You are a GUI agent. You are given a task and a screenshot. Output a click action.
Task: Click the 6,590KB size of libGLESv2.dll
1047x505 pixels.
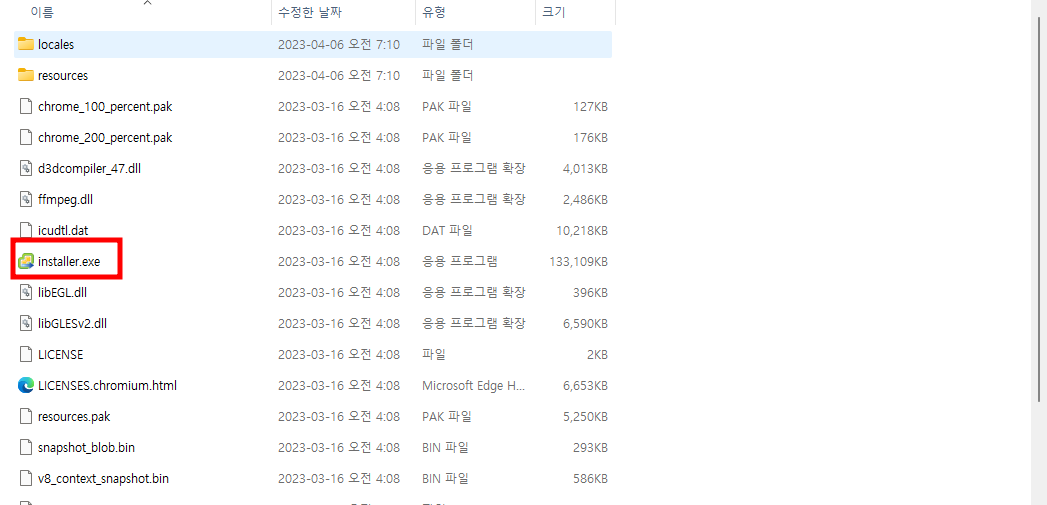click(x=585, y=323)
